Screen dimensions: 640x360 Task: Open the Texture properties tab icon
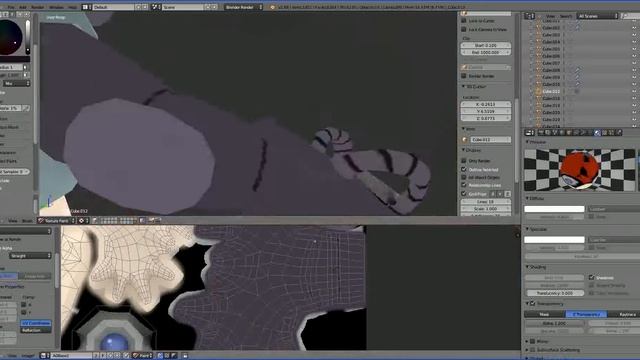(x=604, y=133)
